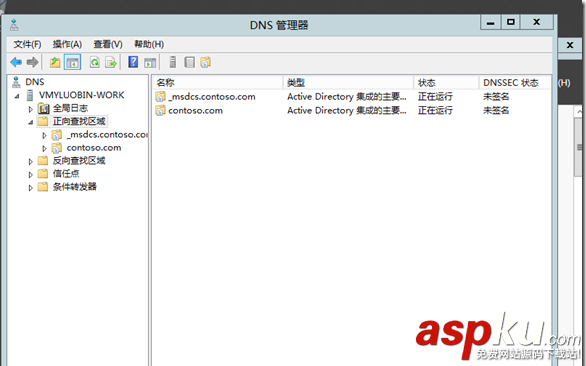This screenshot has width=586, height=366.
Task: Select the VMYLUOBIN-WORK server node
Action: (x=81, y=95)
